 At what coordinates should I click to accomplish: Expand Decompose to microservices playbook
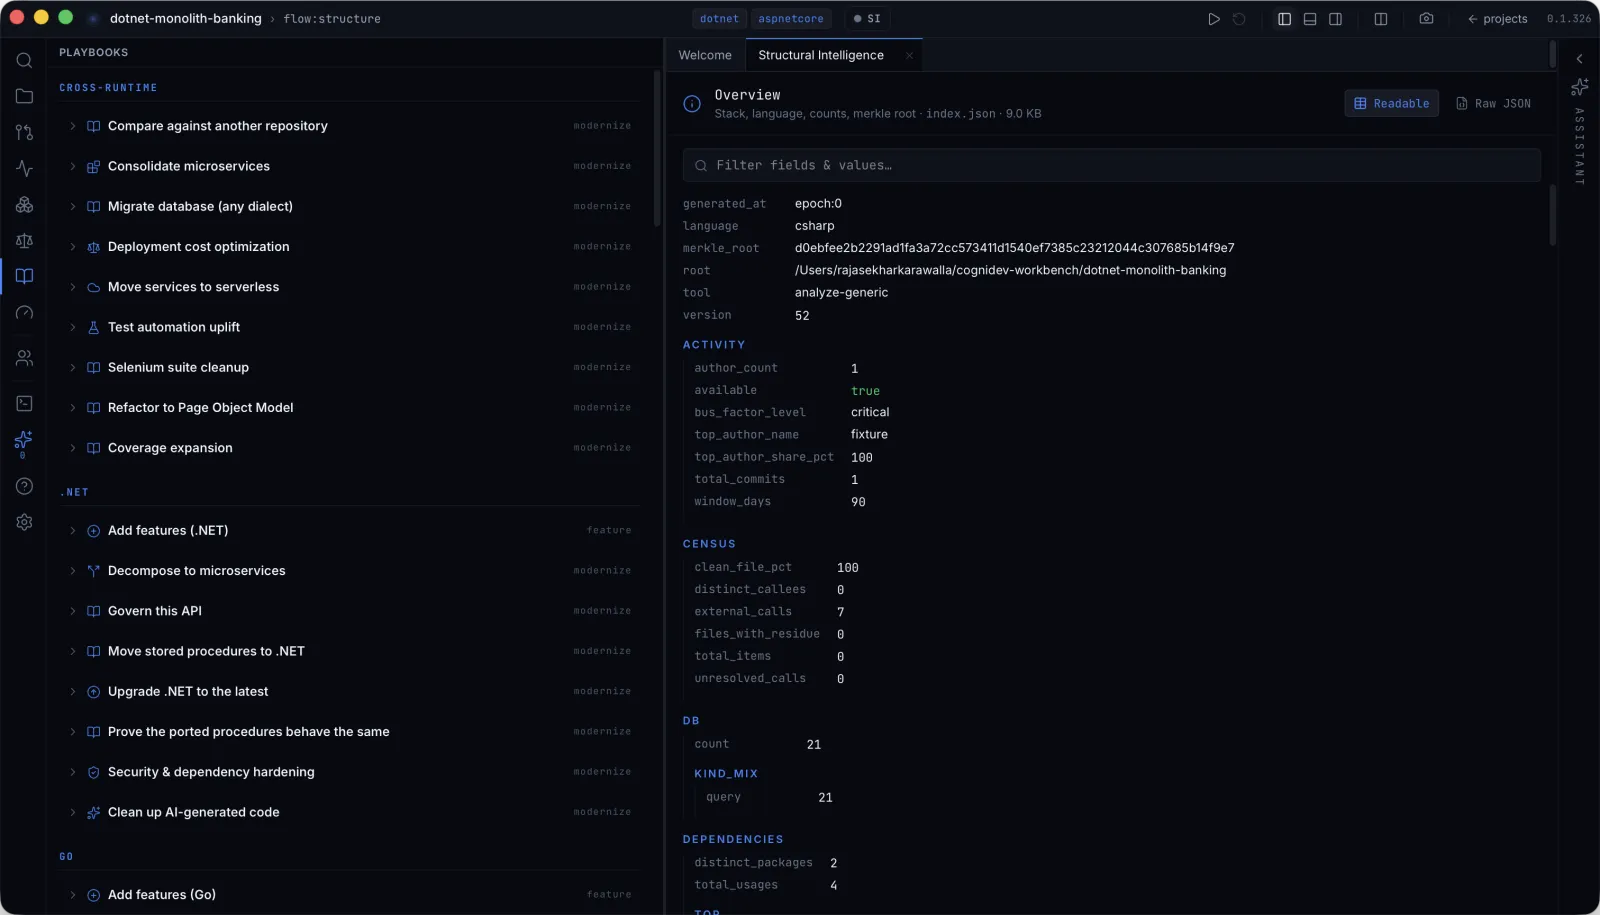point(349,571)
